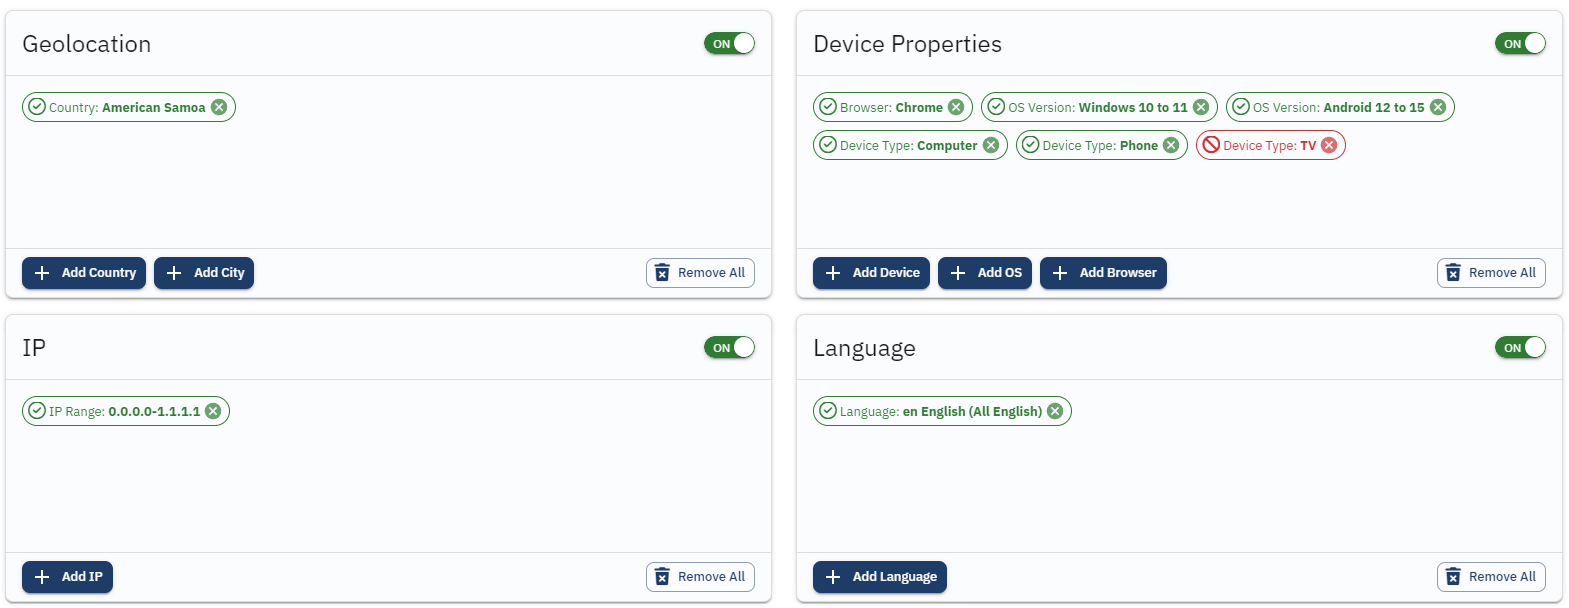1569x608 pixels.
Task: Toggle the blocked icon on TV chip
Action: (1211, 145)
